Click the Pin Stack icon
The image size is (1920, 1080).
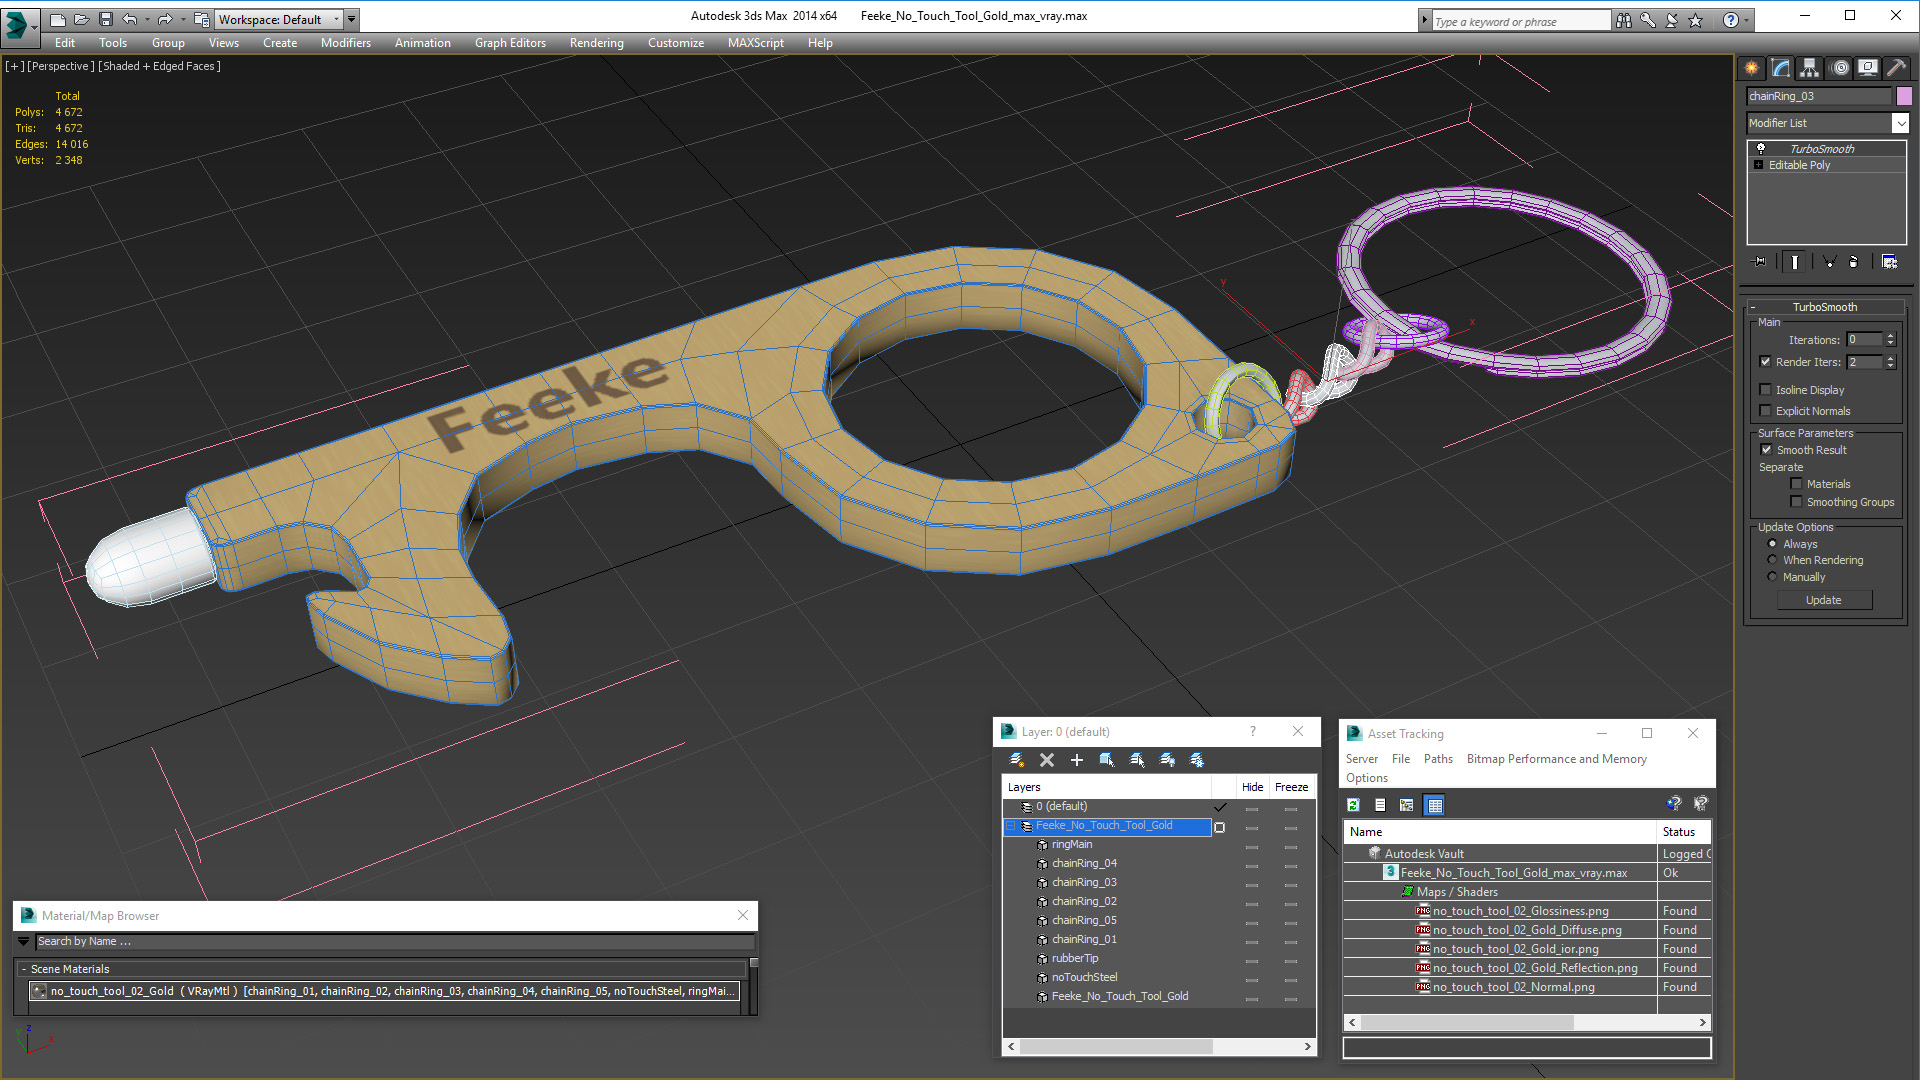[1760, 262]
